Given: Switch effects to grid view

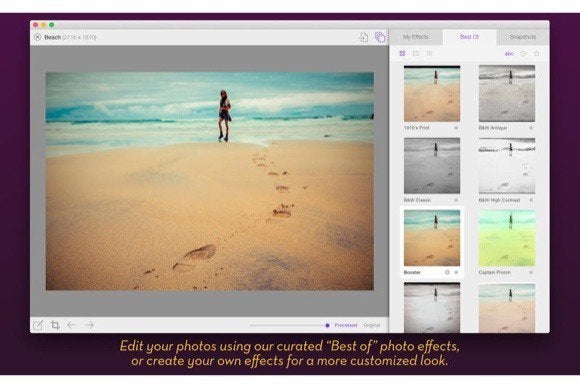Looking at the screenshot, I should tap(402, 54).
